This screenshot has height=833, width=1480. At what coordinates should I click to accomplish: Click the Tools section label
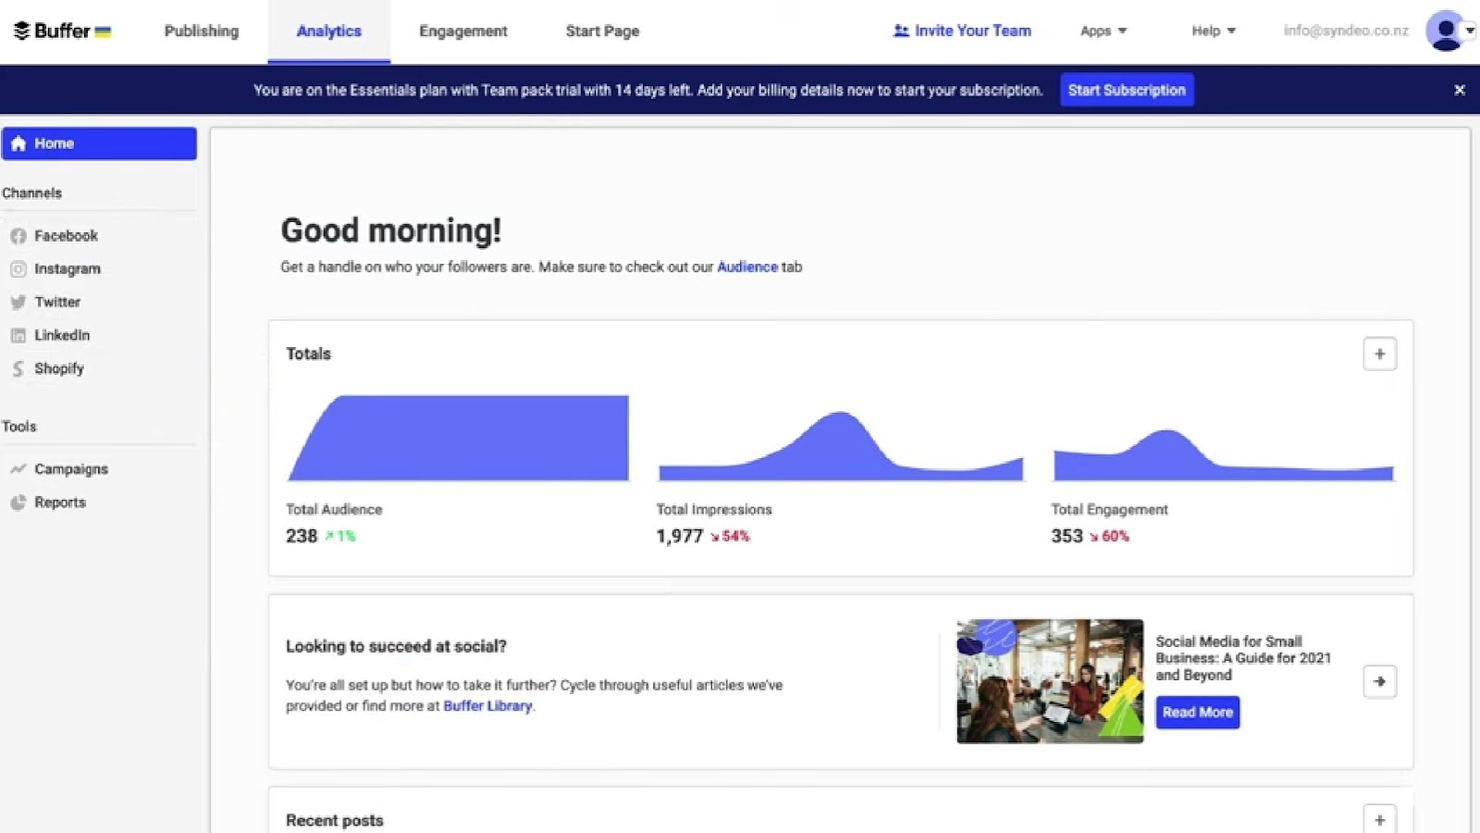(19, 426)
